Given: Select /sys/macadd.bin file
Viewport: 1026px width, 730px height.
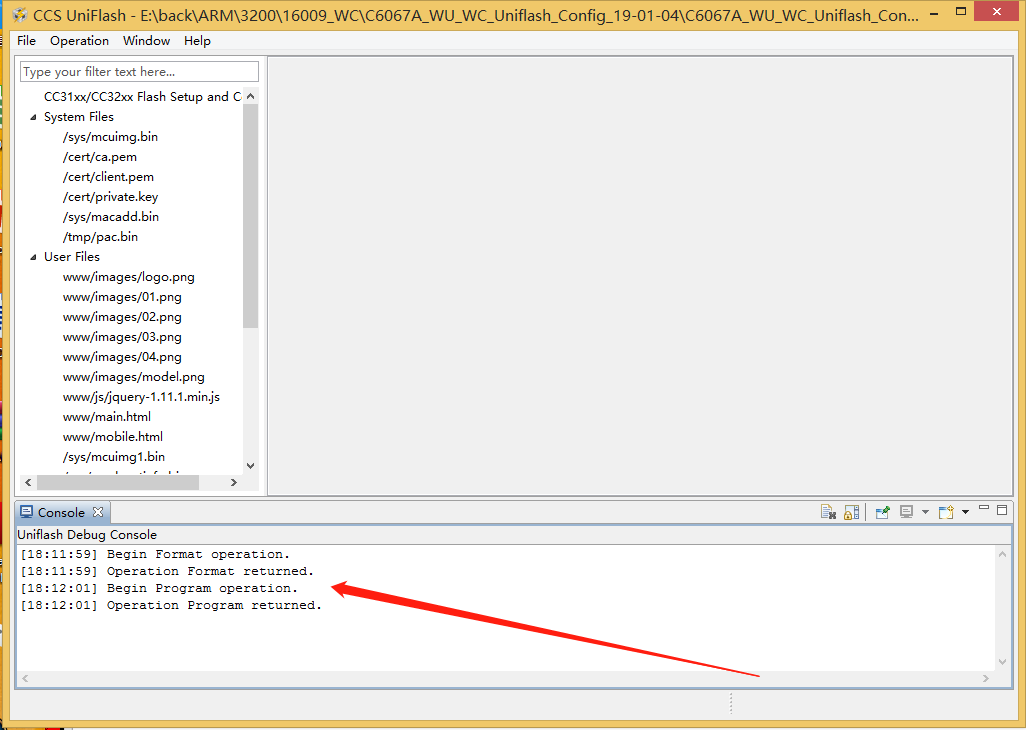Looking at the screenshot, I should (111, 217).
